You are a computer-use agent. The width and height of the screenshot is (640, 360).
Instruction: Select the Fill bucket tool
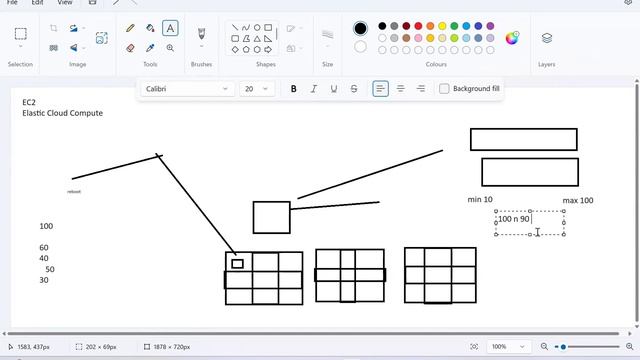[150, 28]
